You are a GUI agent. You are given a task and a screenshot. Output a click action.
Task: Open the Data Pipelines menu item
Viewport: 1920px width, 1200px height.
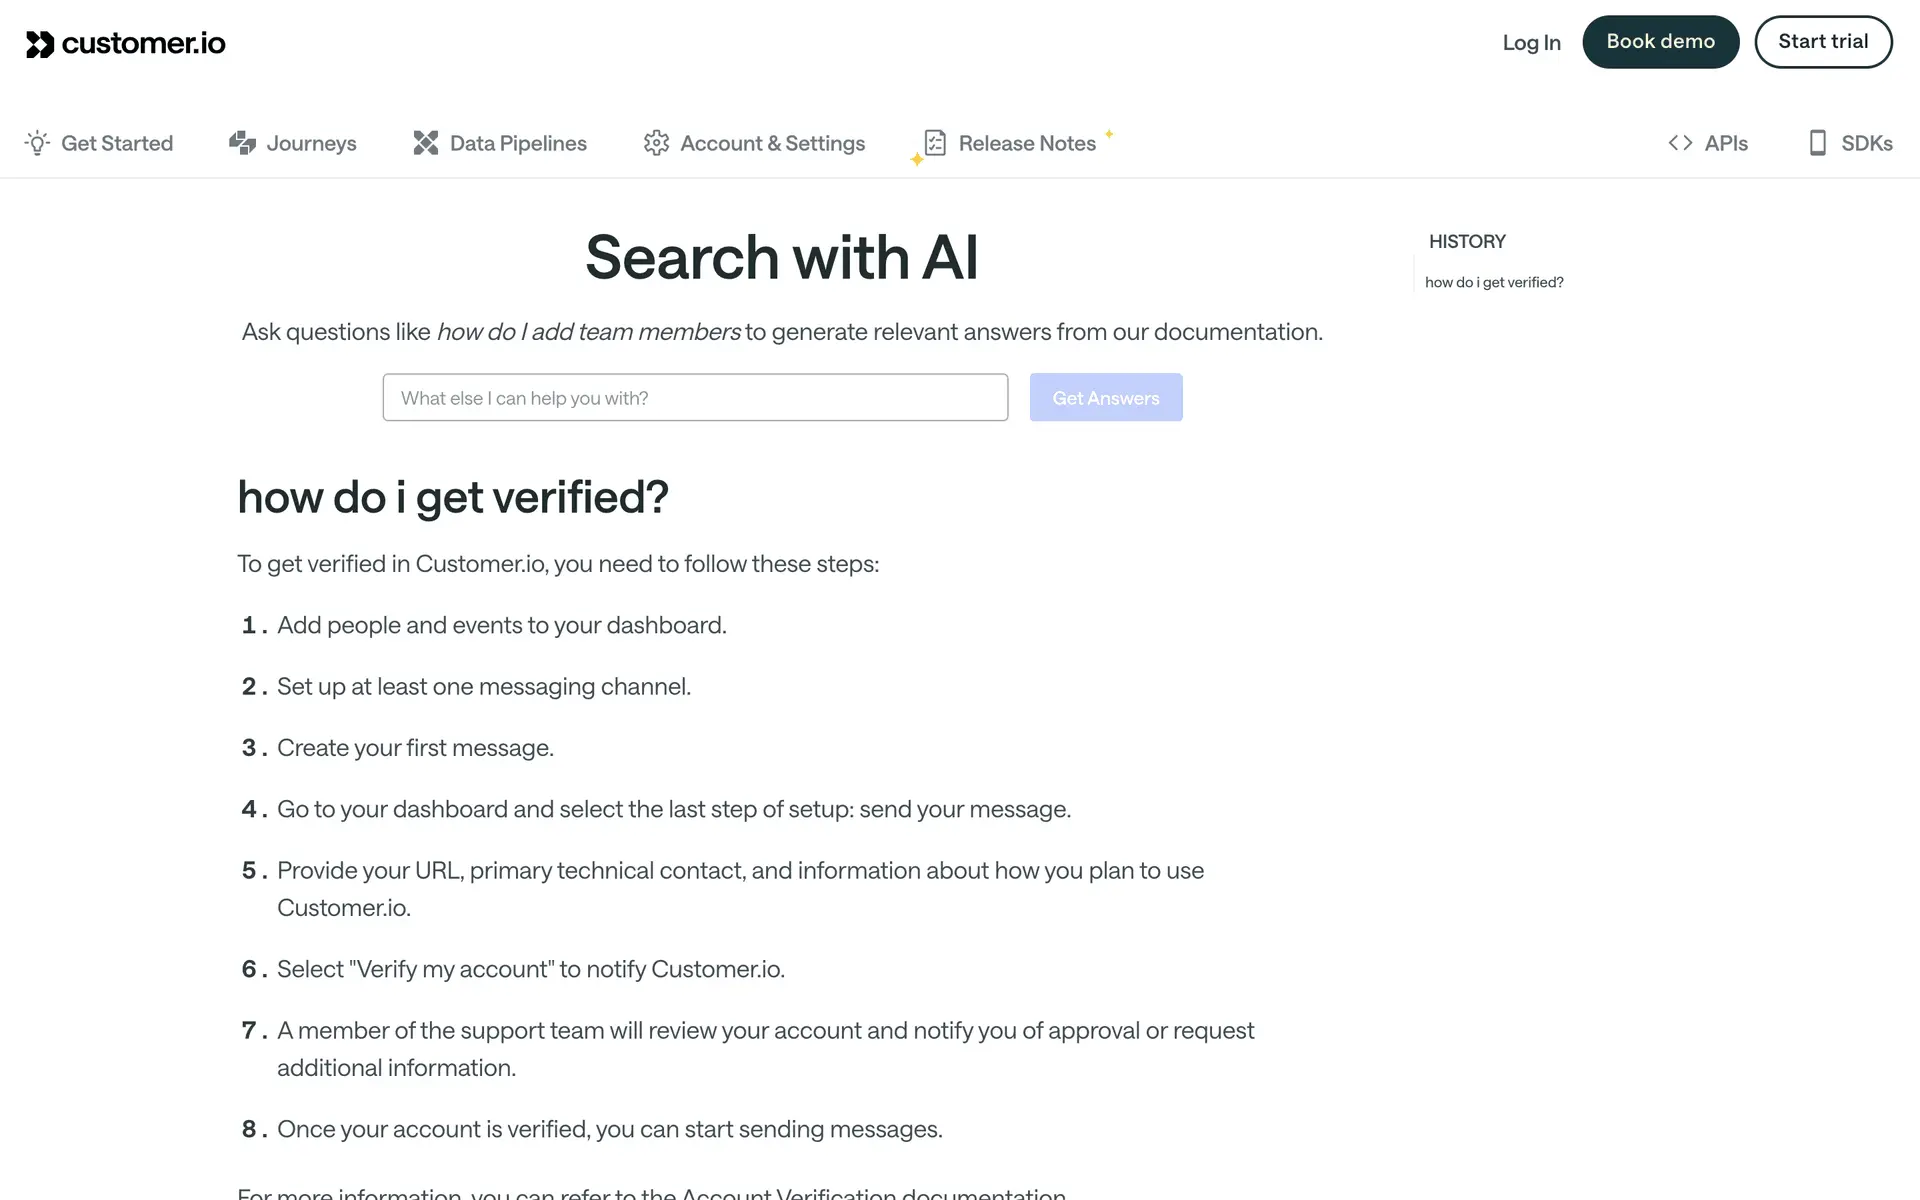pyautogui.click(x=518, y=143)
